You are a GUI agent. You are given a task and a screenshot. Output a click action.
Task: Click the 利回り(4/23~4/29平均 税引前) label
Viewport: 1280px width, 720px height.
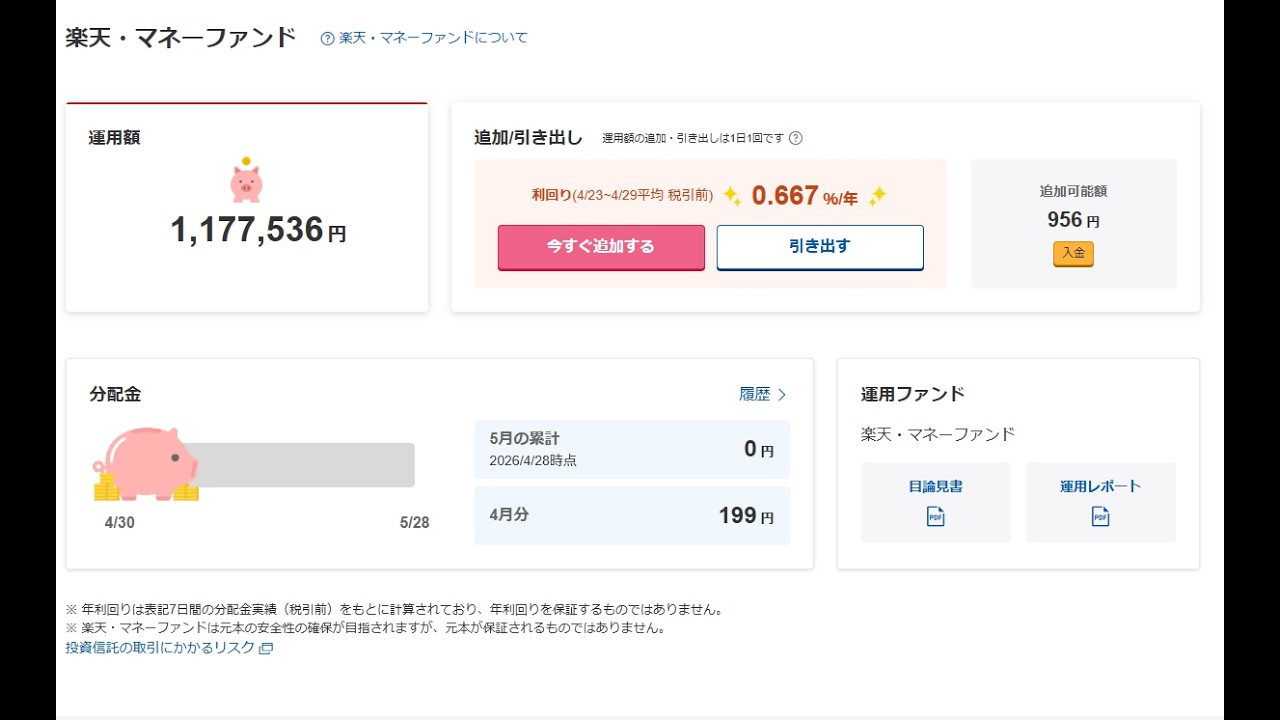[x=622, y=195]
